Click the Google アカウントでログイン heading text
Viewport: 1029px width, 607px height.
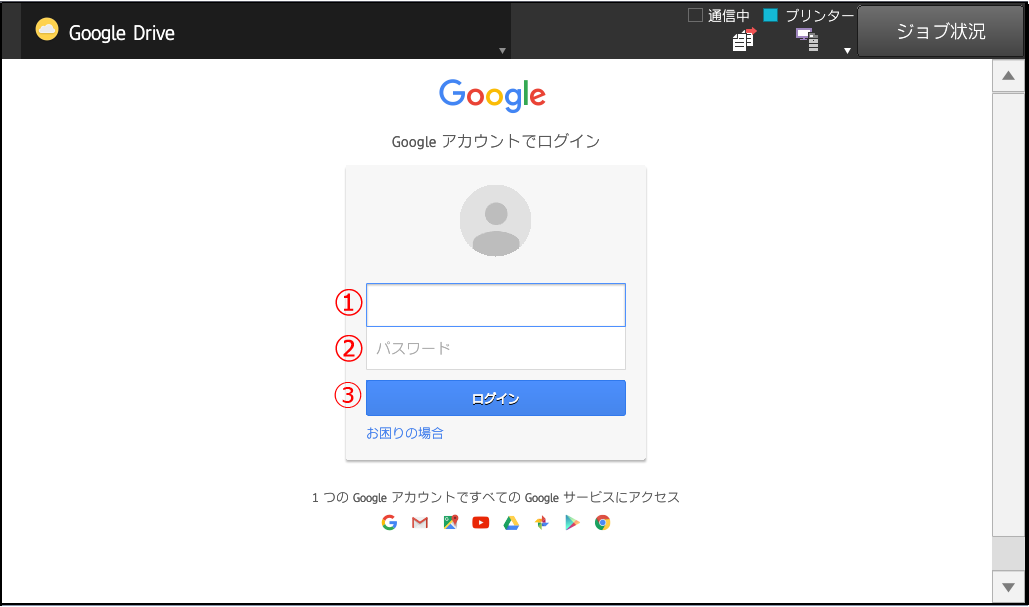tap(495, 141)
